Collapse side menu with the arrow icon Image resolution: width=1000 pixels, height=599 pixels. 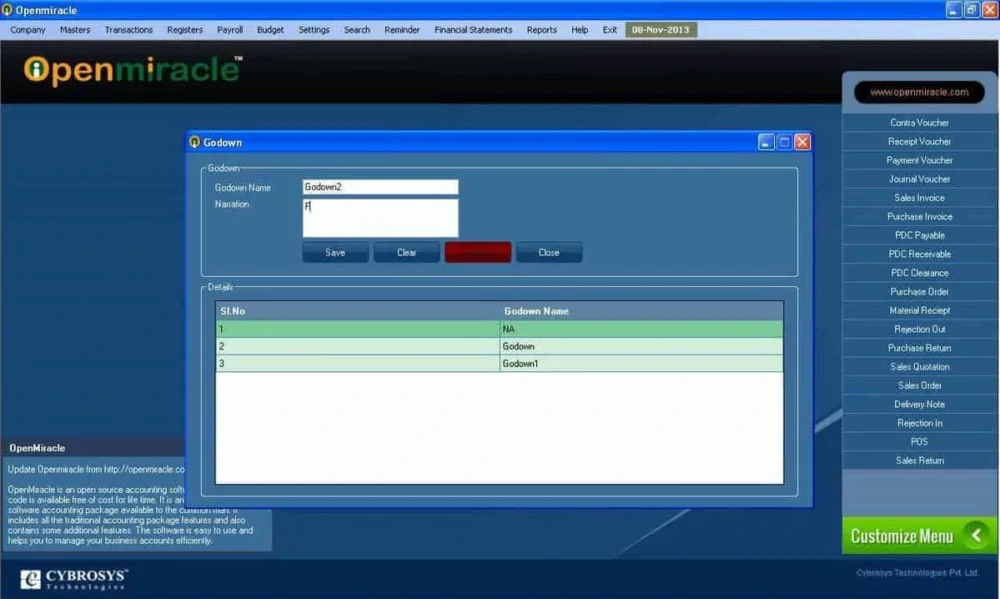click(976, 535)
